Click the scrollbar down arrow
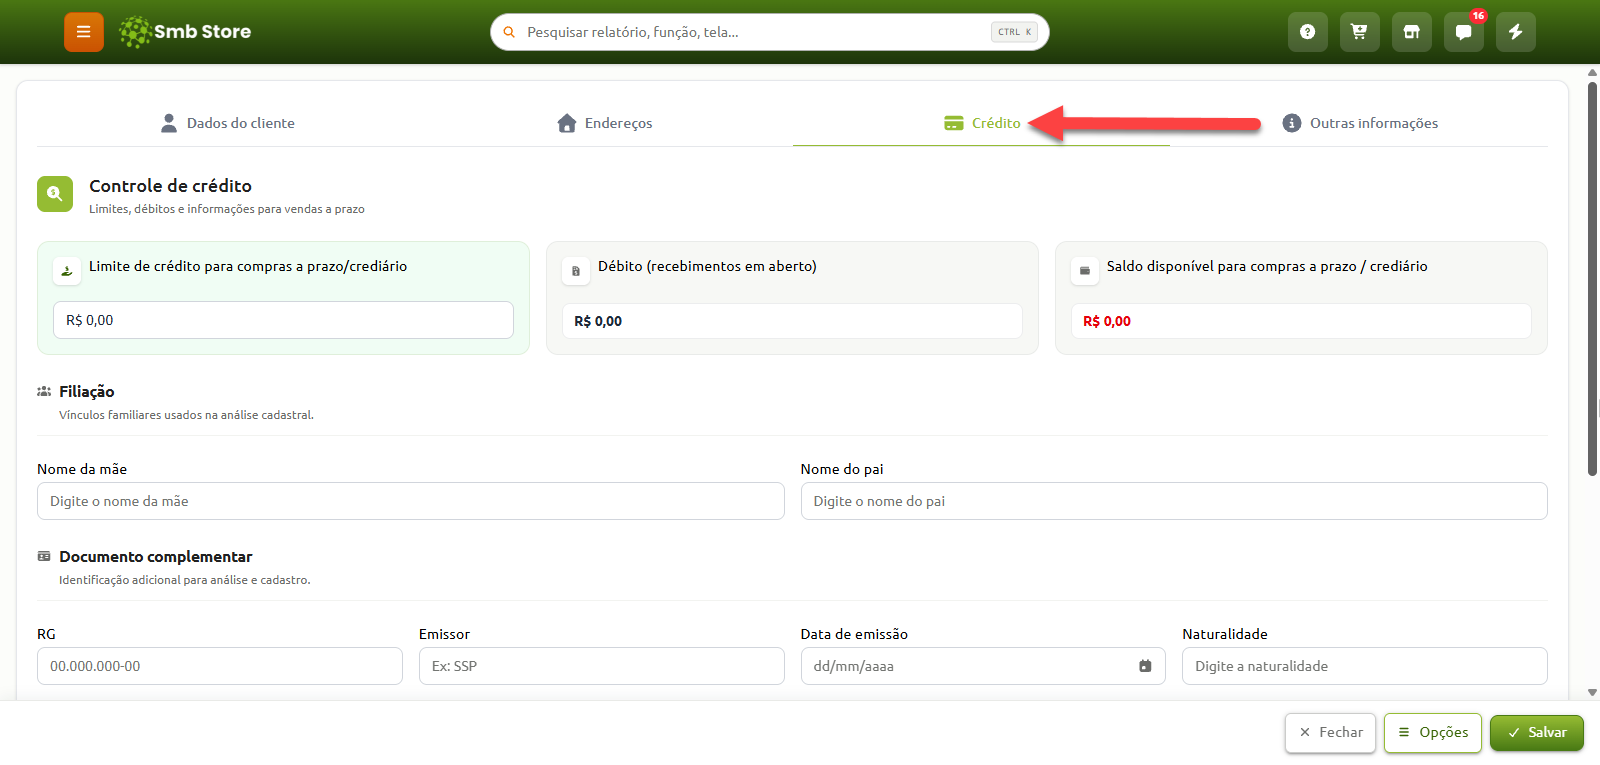 coord(1592,692)
